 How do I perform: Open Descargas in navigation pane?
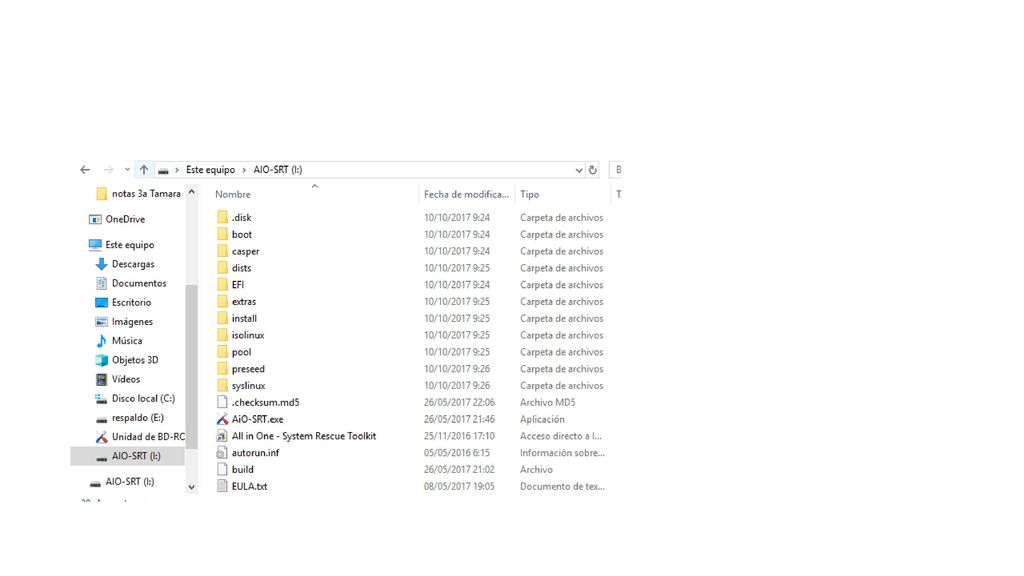(x=125, y=264)
